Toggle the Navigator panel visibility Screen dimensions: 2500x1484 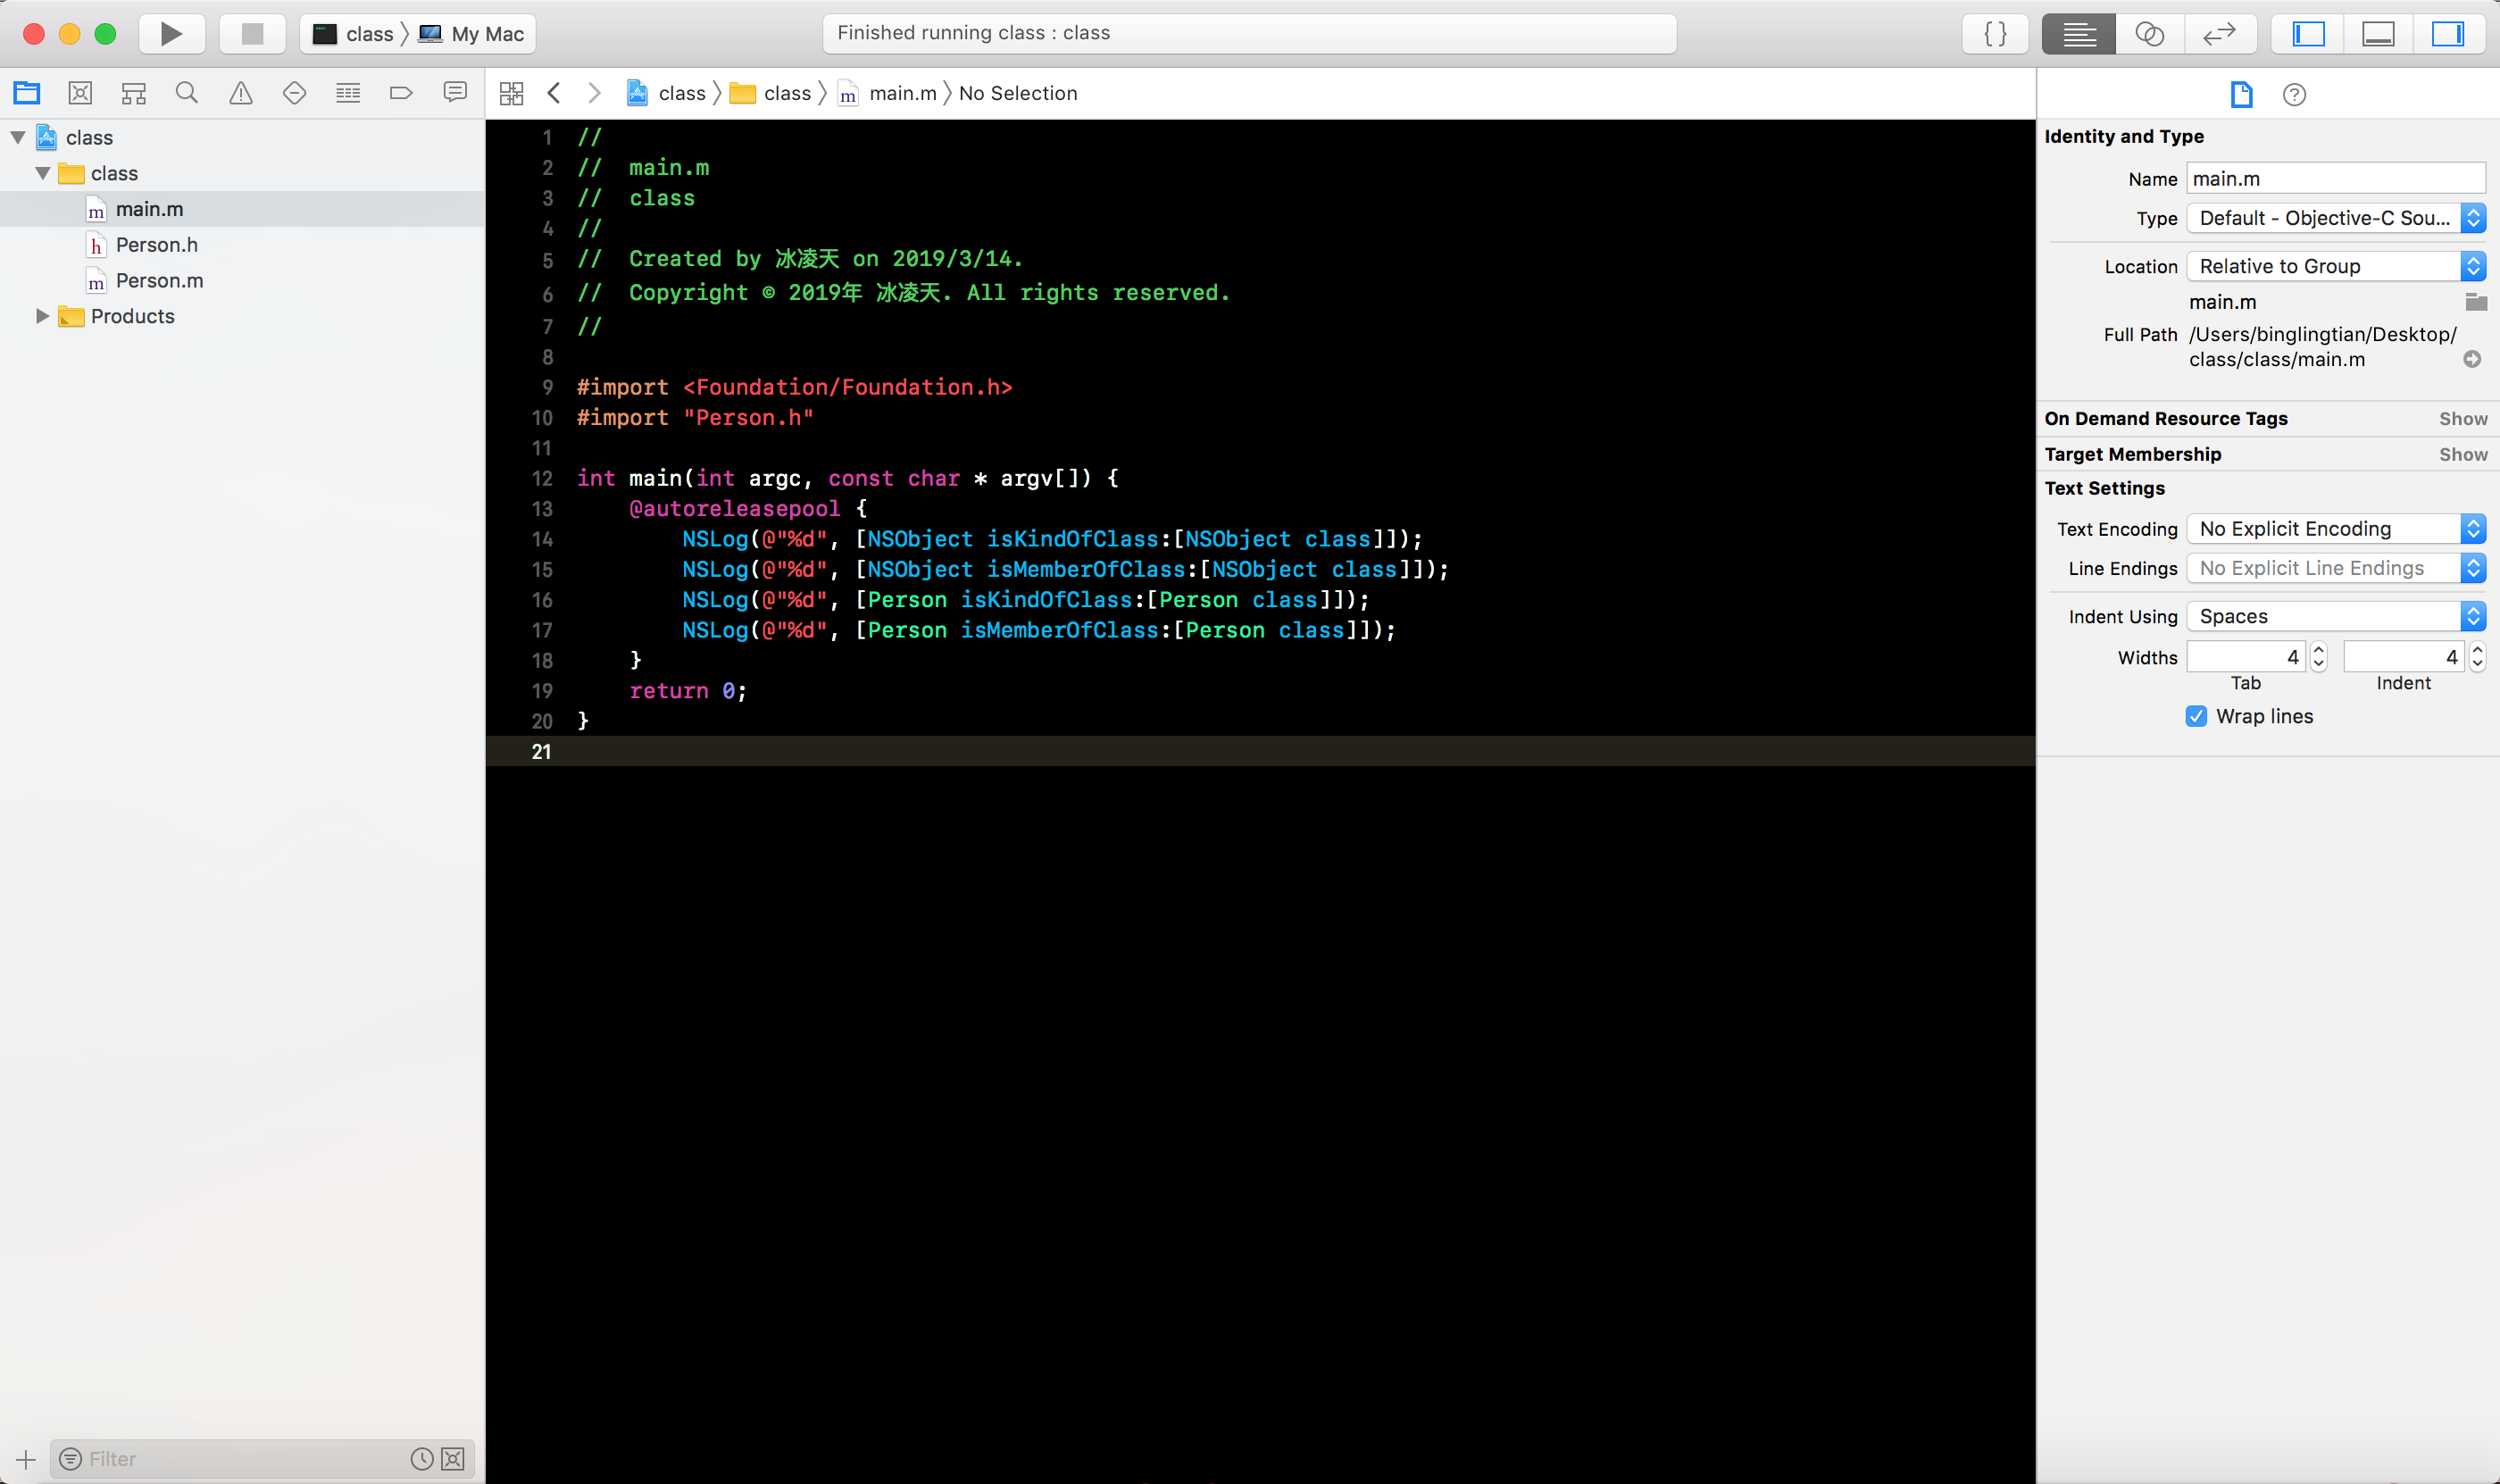coord(2308,34)
